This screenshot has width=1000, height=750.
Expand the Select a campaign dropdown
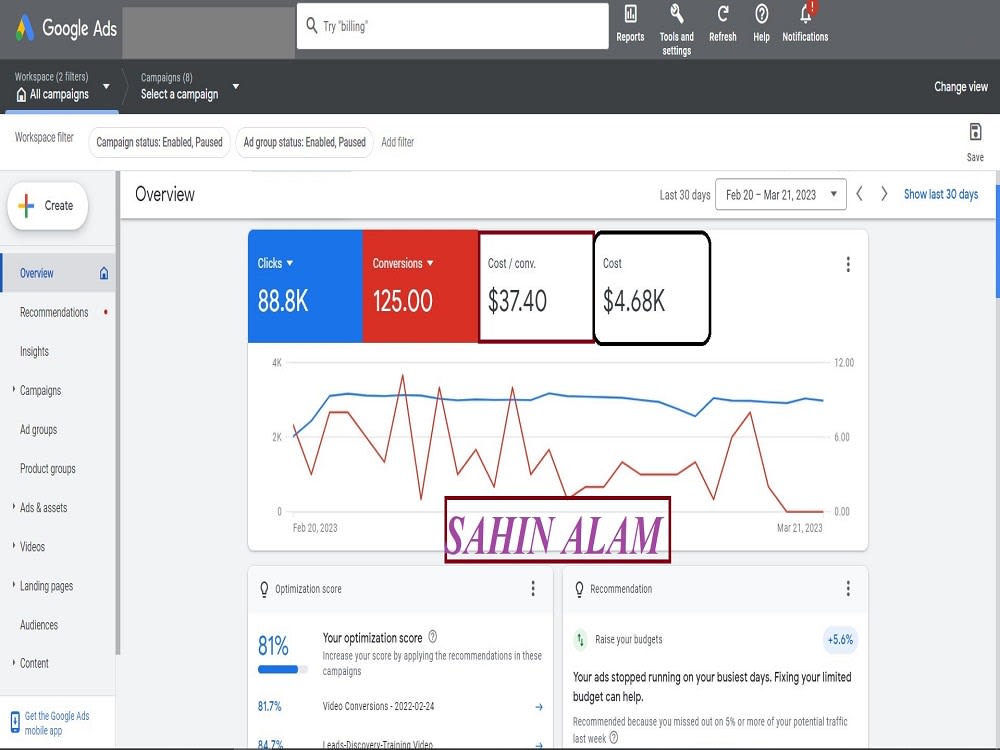(x=236, y=86)
